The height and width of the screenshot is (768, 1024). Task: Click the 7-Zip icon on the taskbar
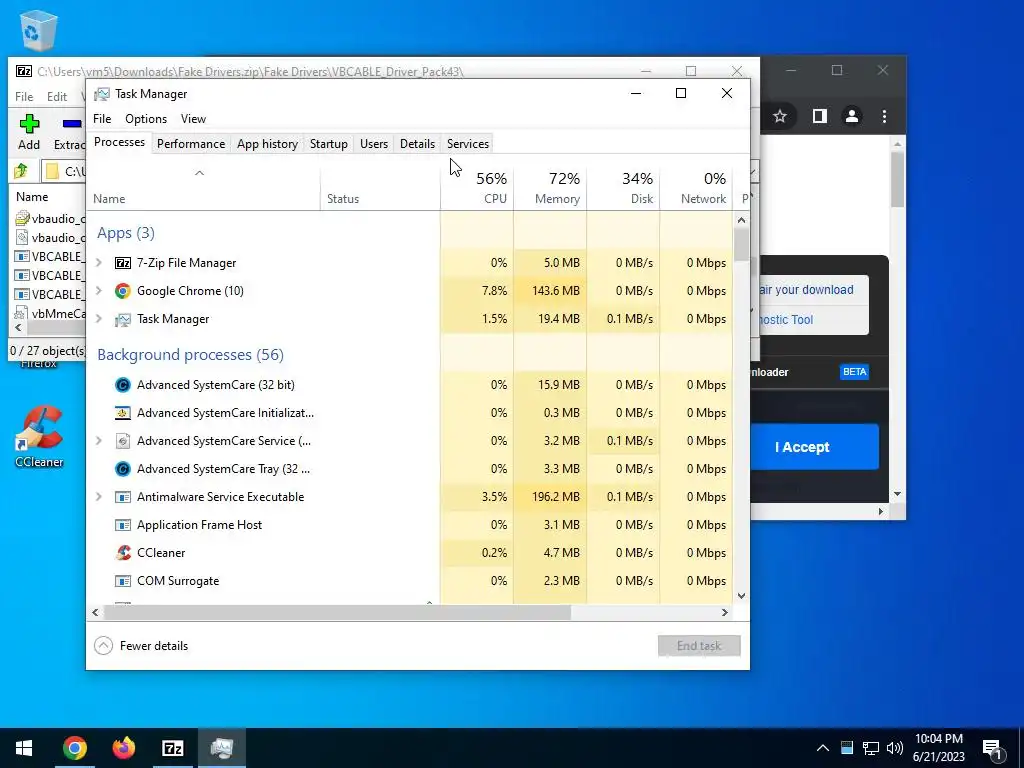pyautogui.click(x=172, y=748)
